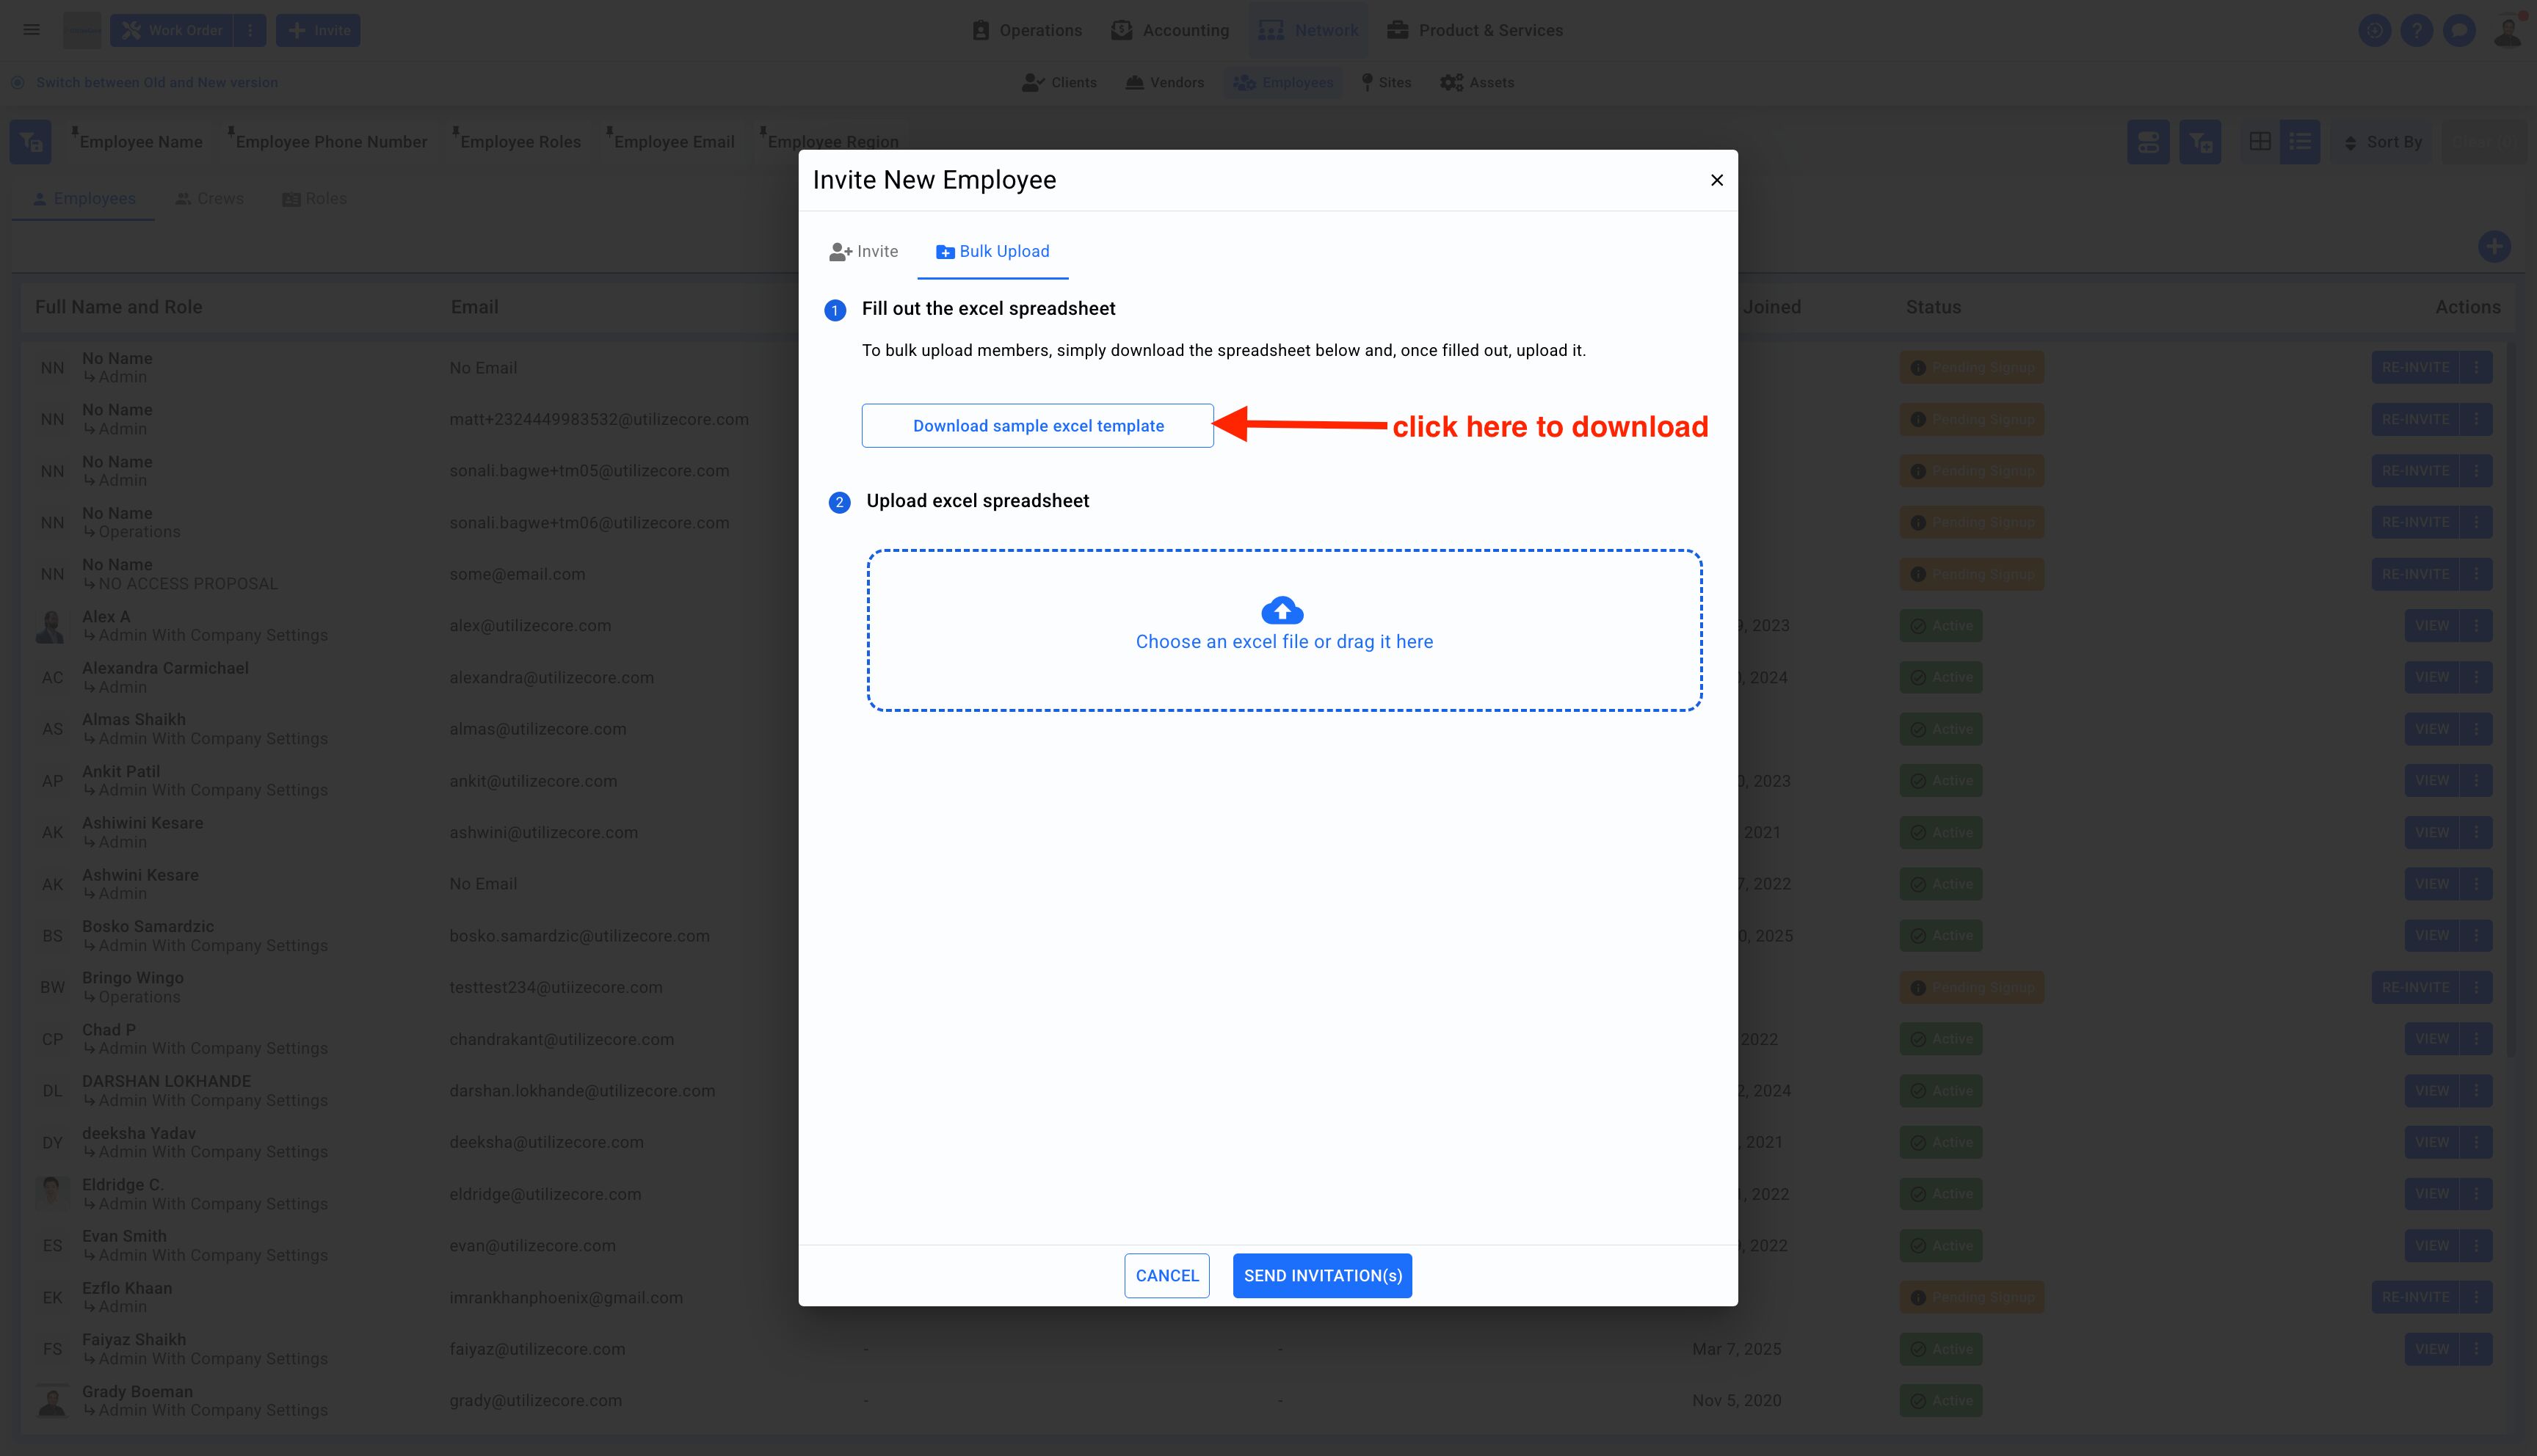This screenshot has height=1456, width=2537.
Task: Switch to grid view icon
Action: coord(2259,142)
